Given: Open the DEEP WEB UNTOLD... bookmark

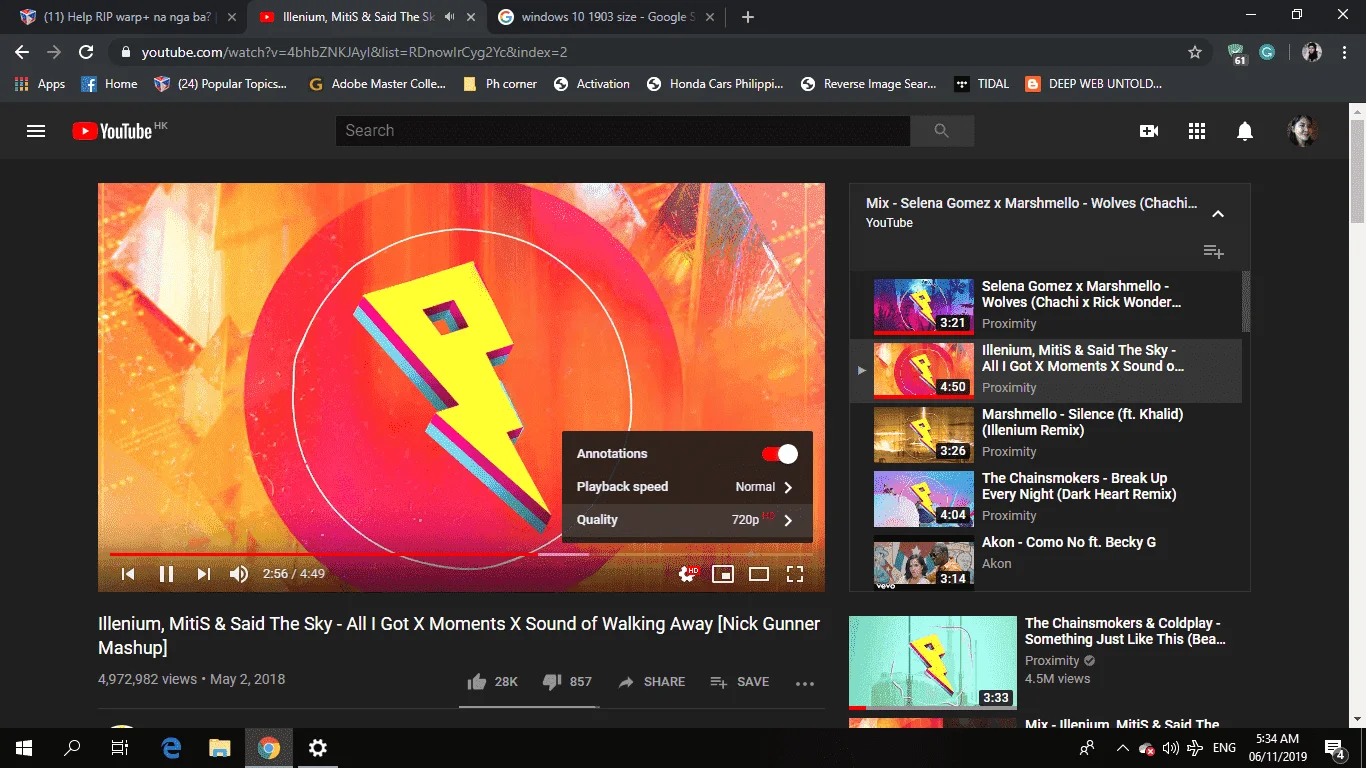Looking at the screenshot, I should [x=1094, y=84].
